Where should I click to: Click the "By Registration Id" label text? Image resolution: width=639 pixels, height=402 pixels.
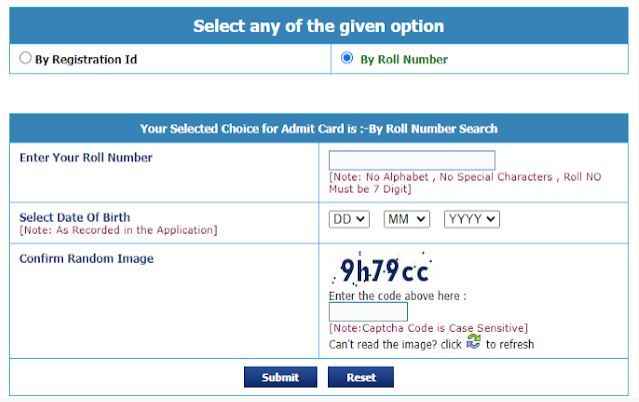tap(85, 59)
